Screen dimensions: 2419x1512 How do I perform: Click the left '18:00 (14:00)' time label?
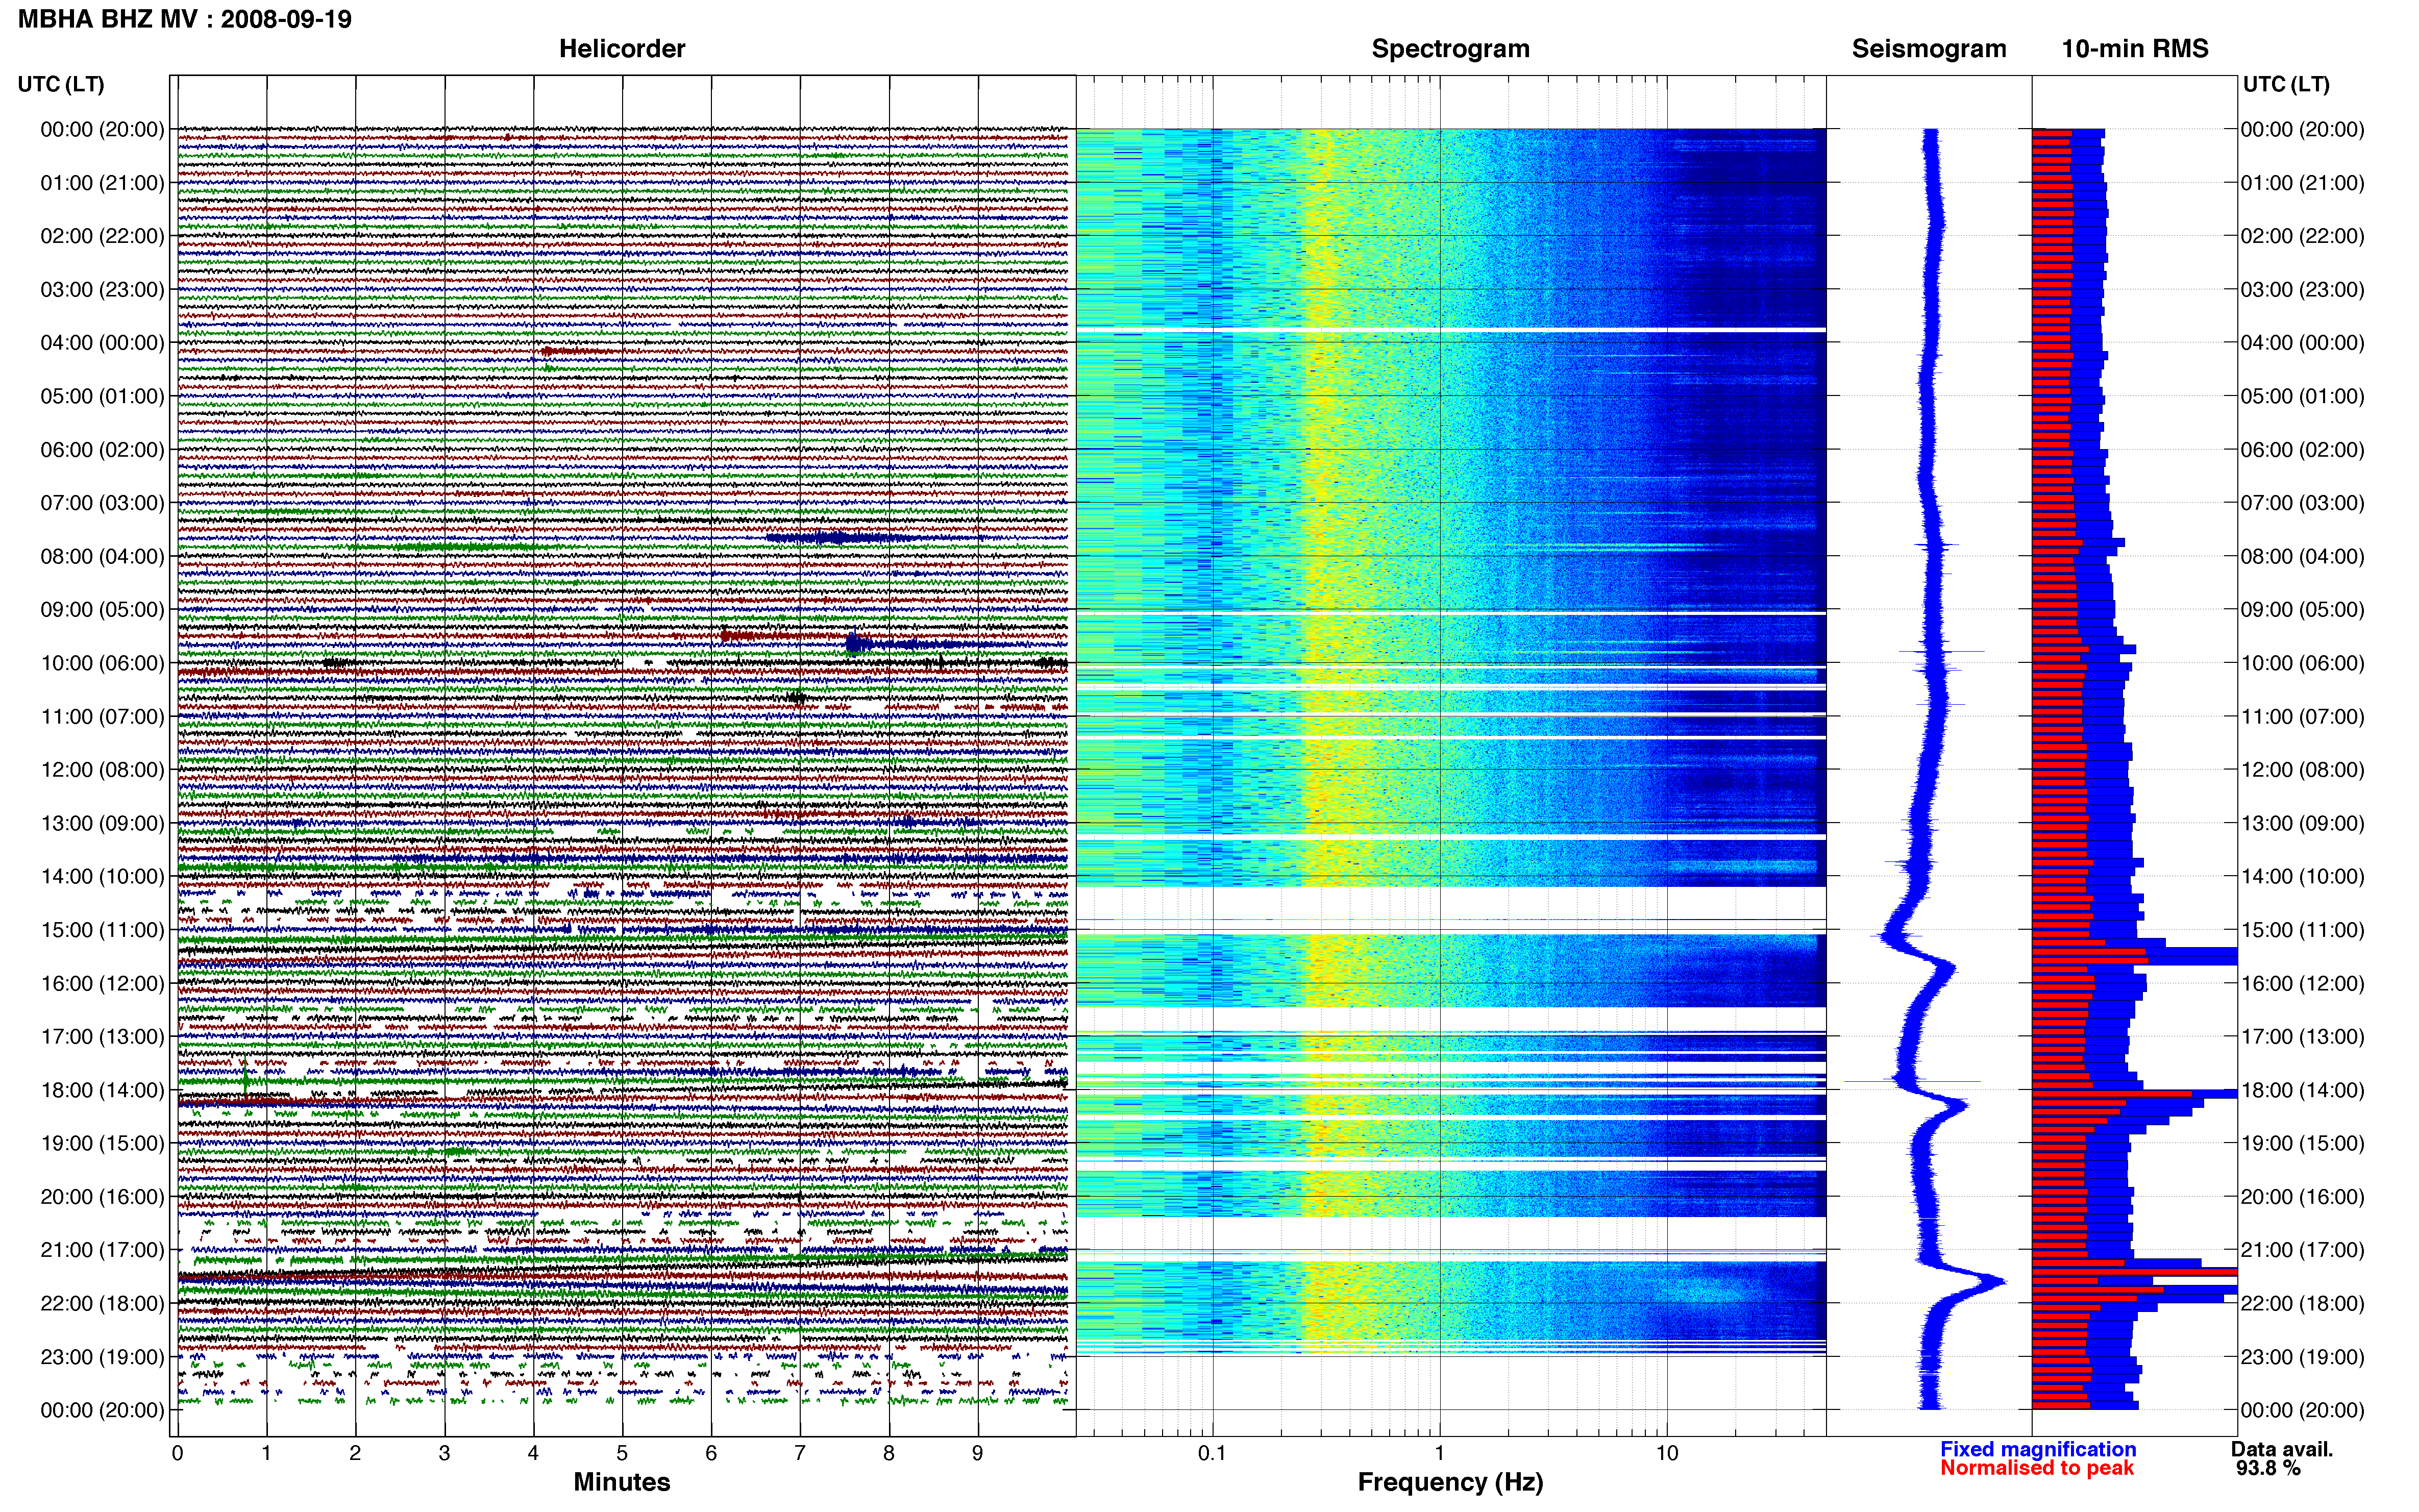click(102, 1090)
